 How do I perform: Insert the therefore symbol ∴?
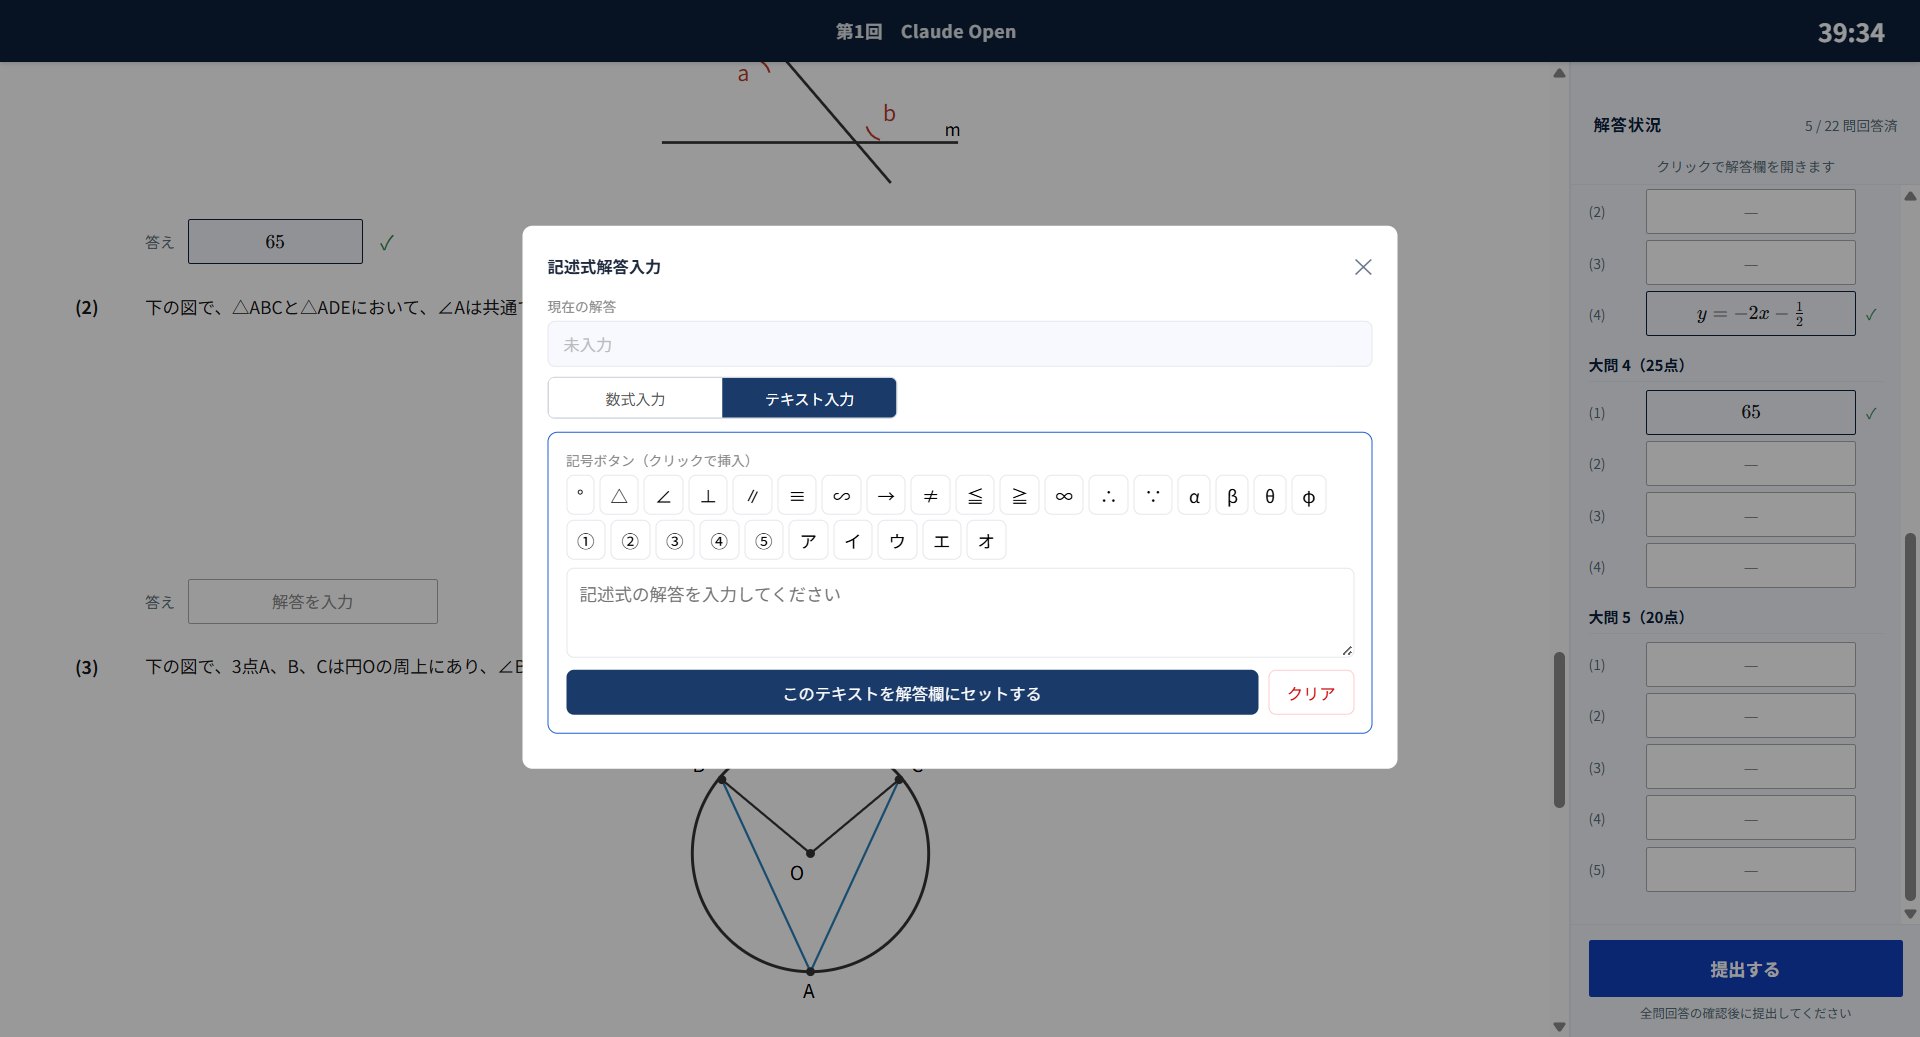[1108, 496]
